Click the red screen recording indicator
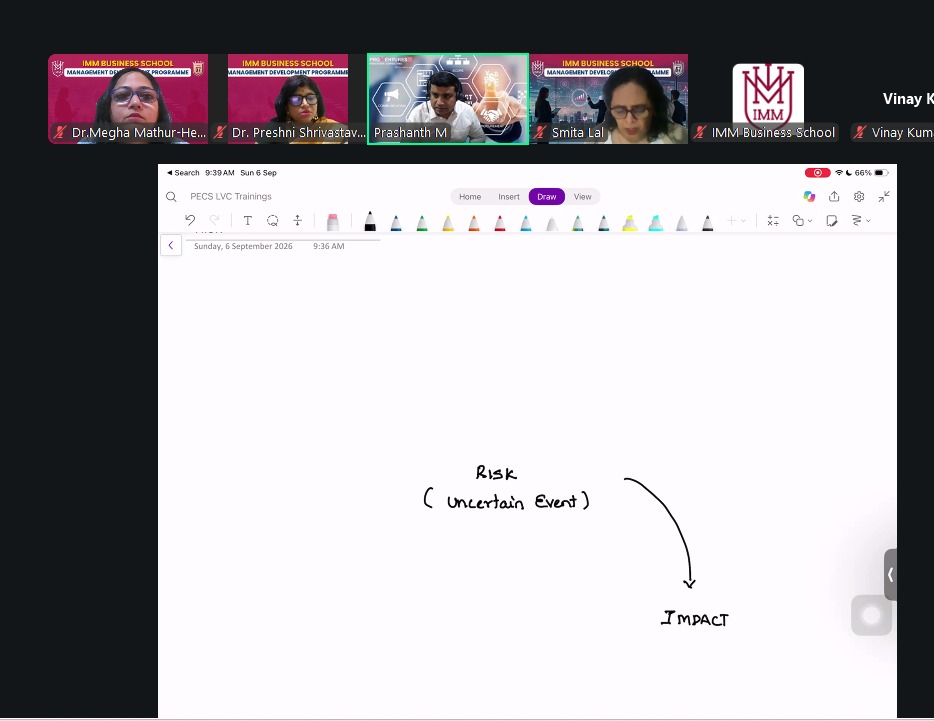Image resolution: width=934 pixels, height=721 pixels. click(x=817, y=173)
